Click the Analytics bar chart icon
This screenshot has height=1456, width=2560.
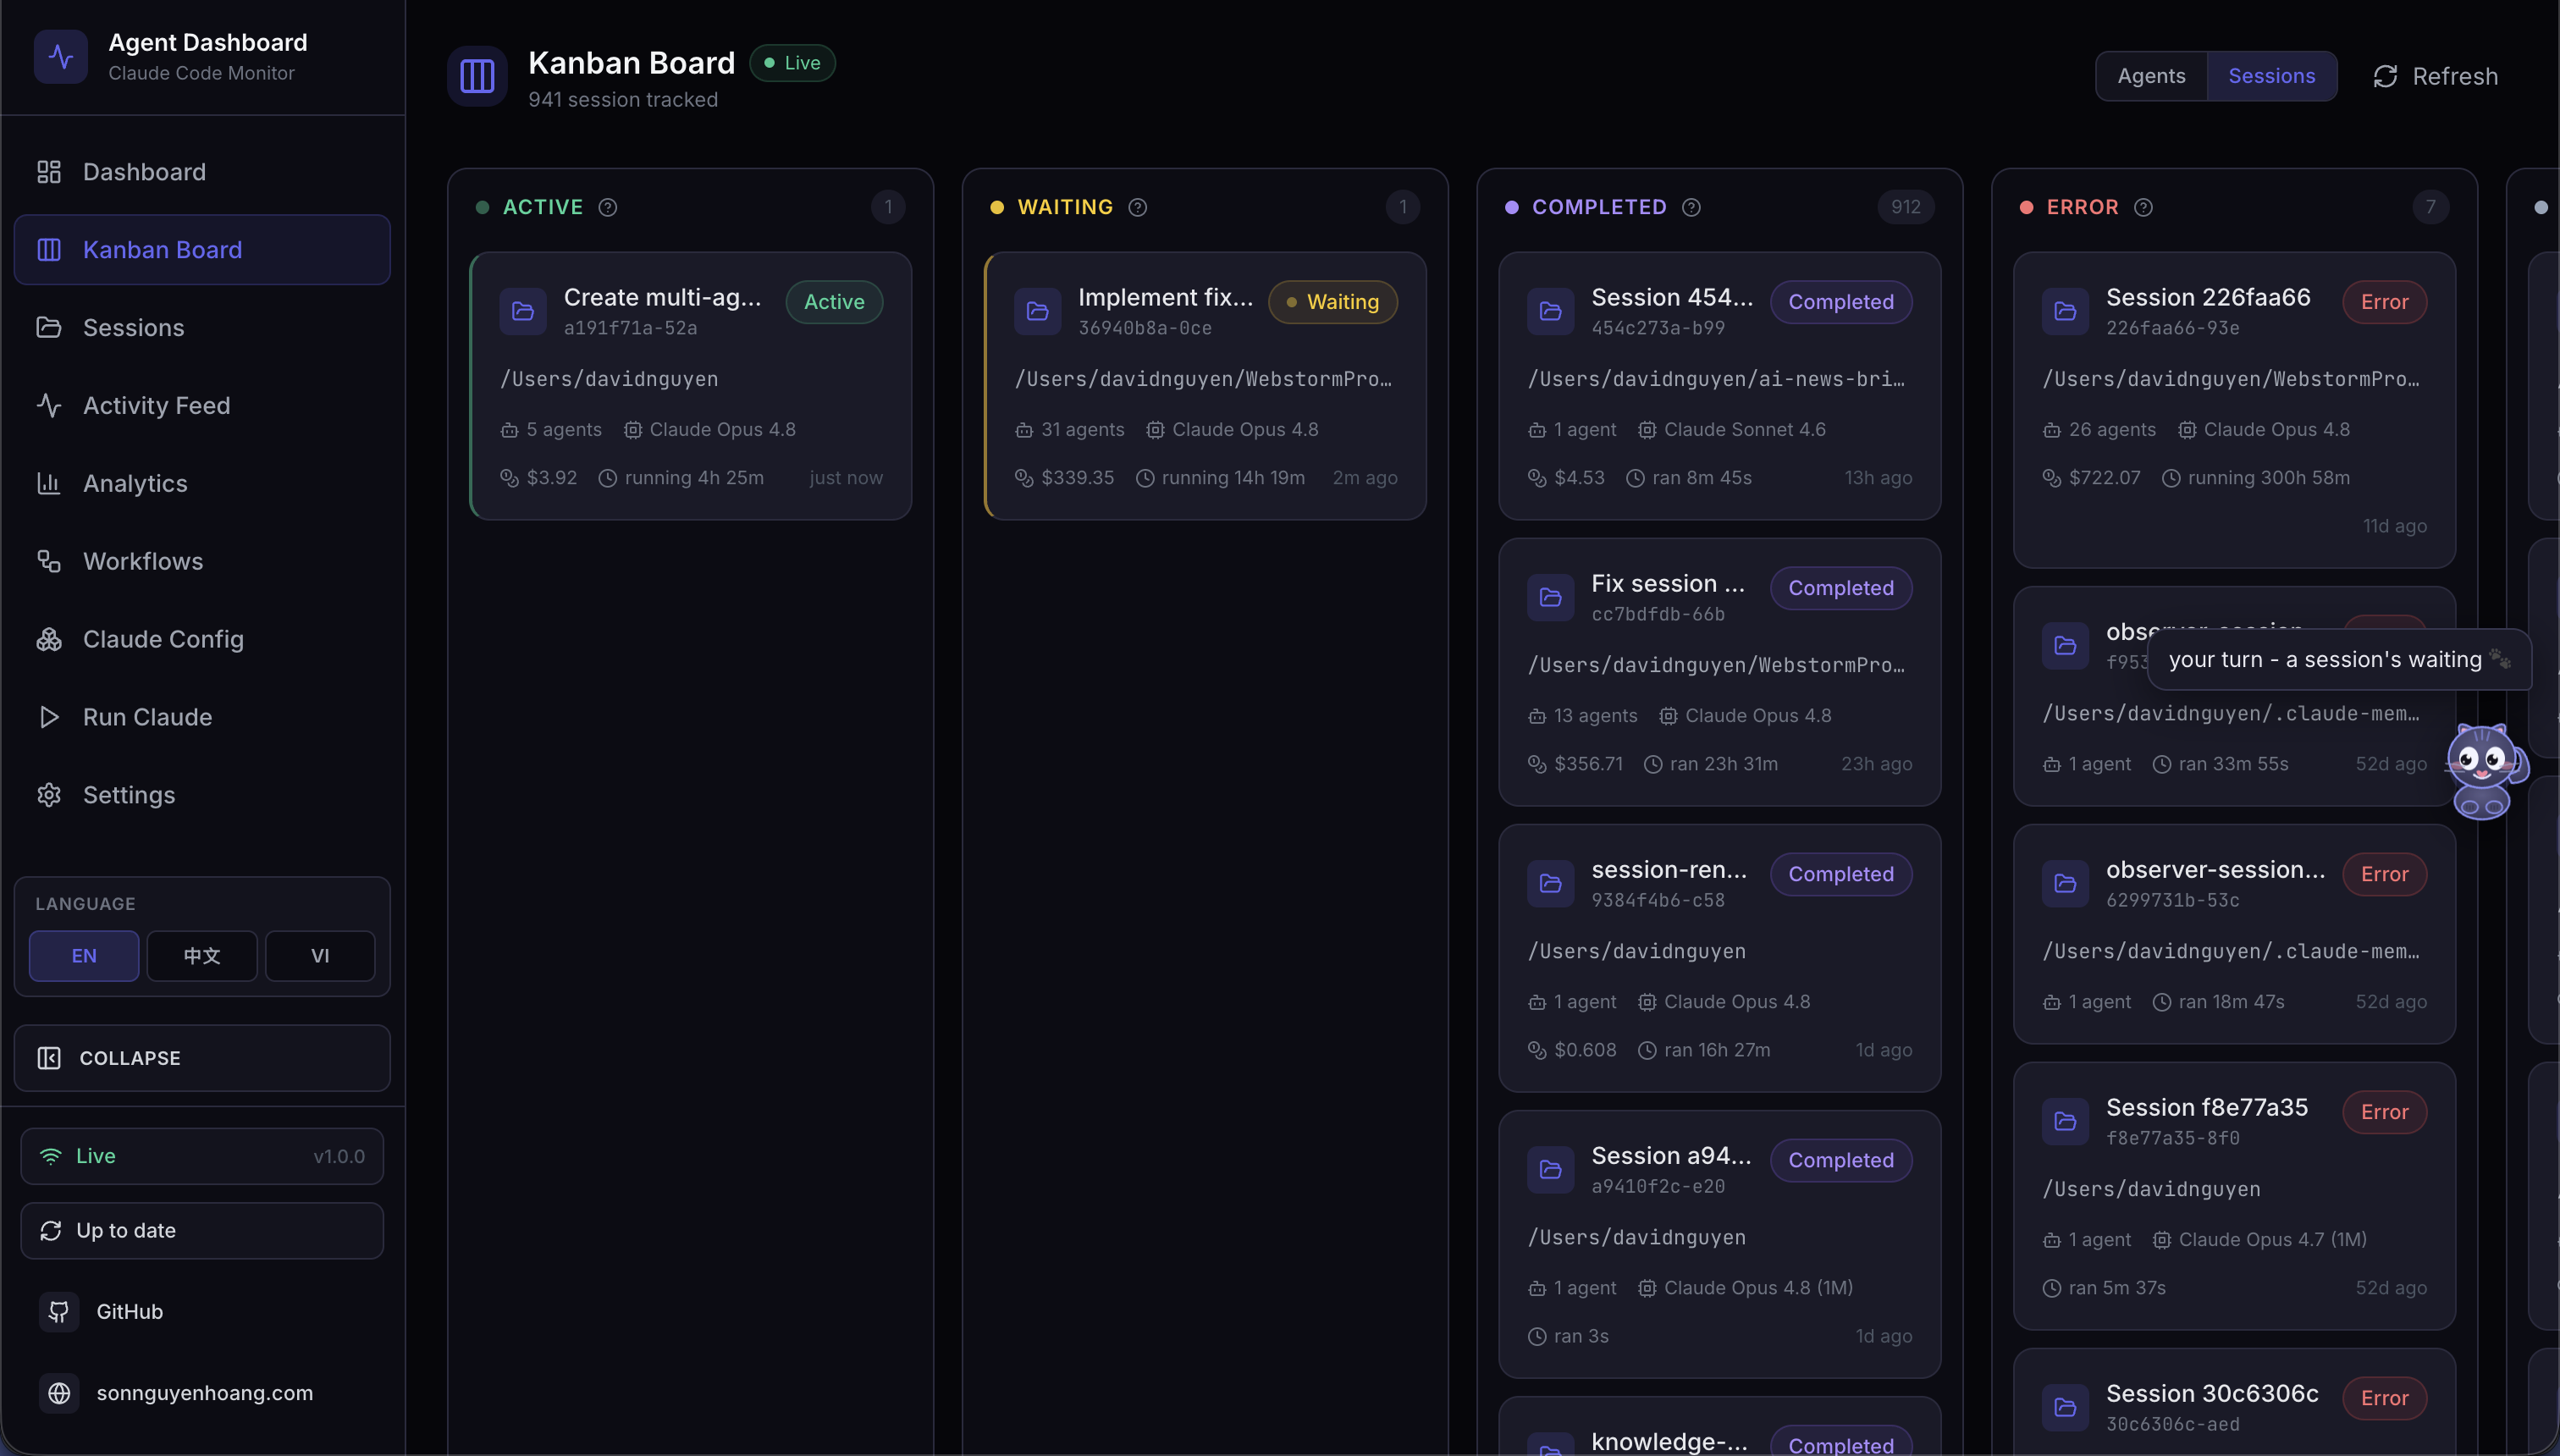tap(49, 483)
